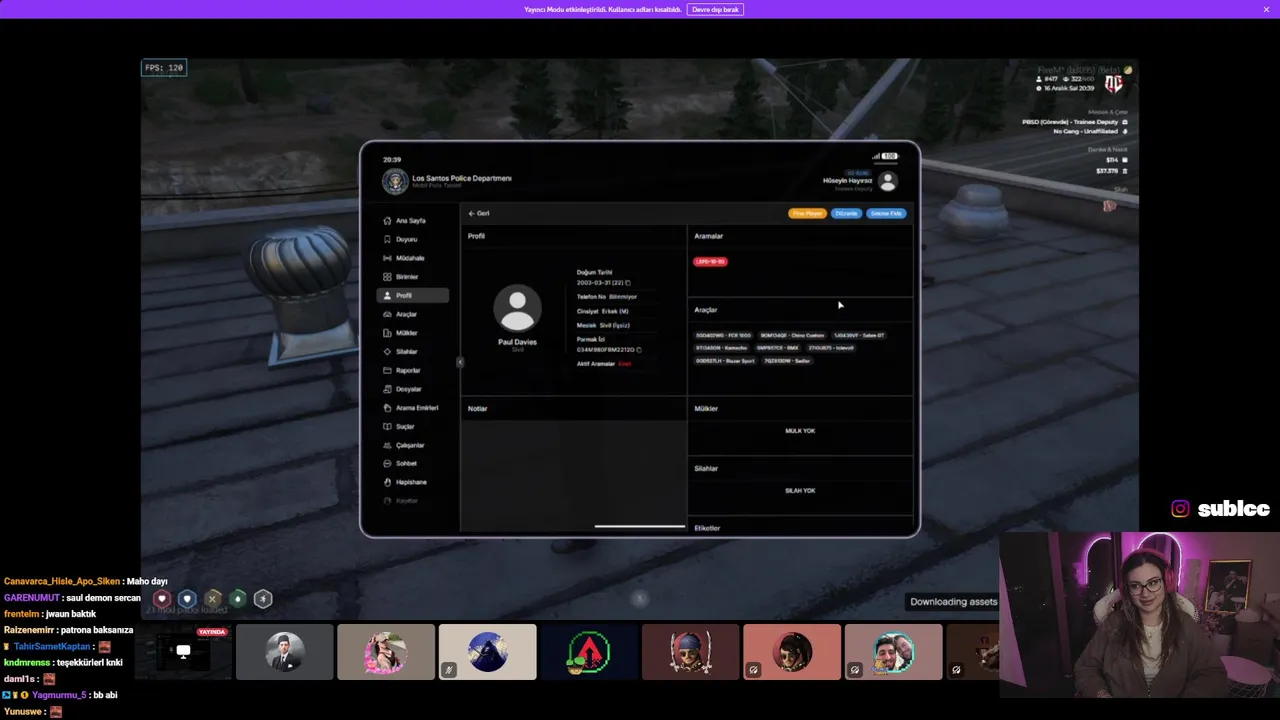Click chat username Yagmurmu_5
1280x720 pixels.
59,695
